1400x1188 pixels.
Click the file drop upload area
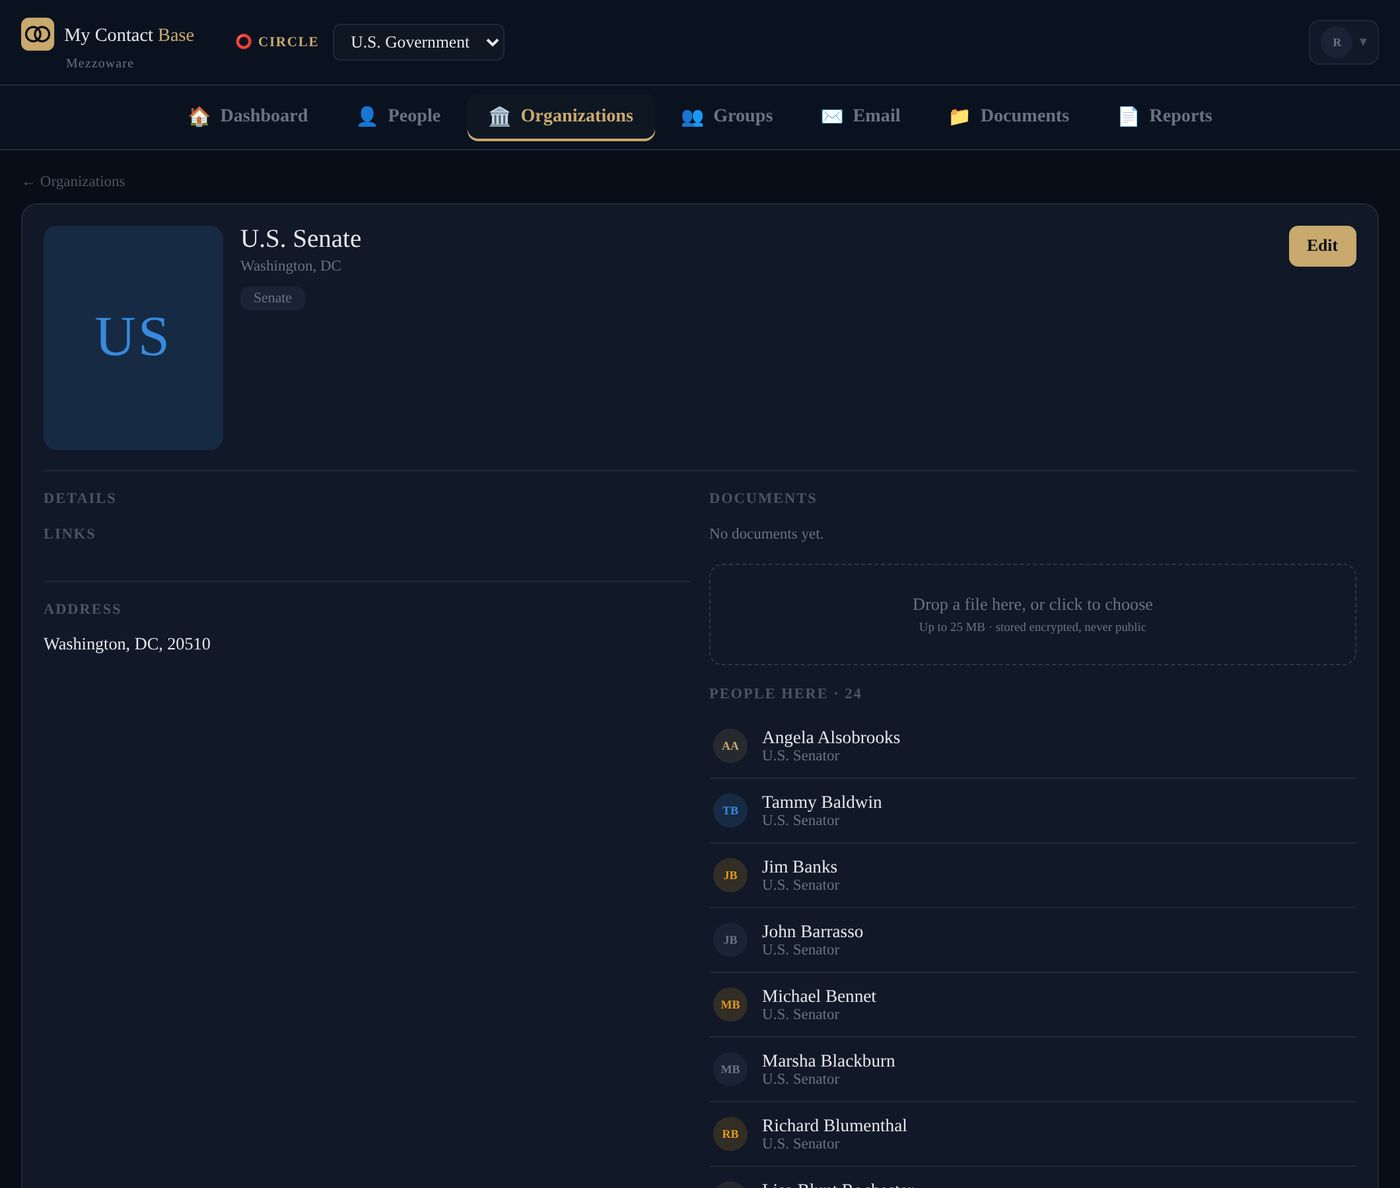point(1032,614)
